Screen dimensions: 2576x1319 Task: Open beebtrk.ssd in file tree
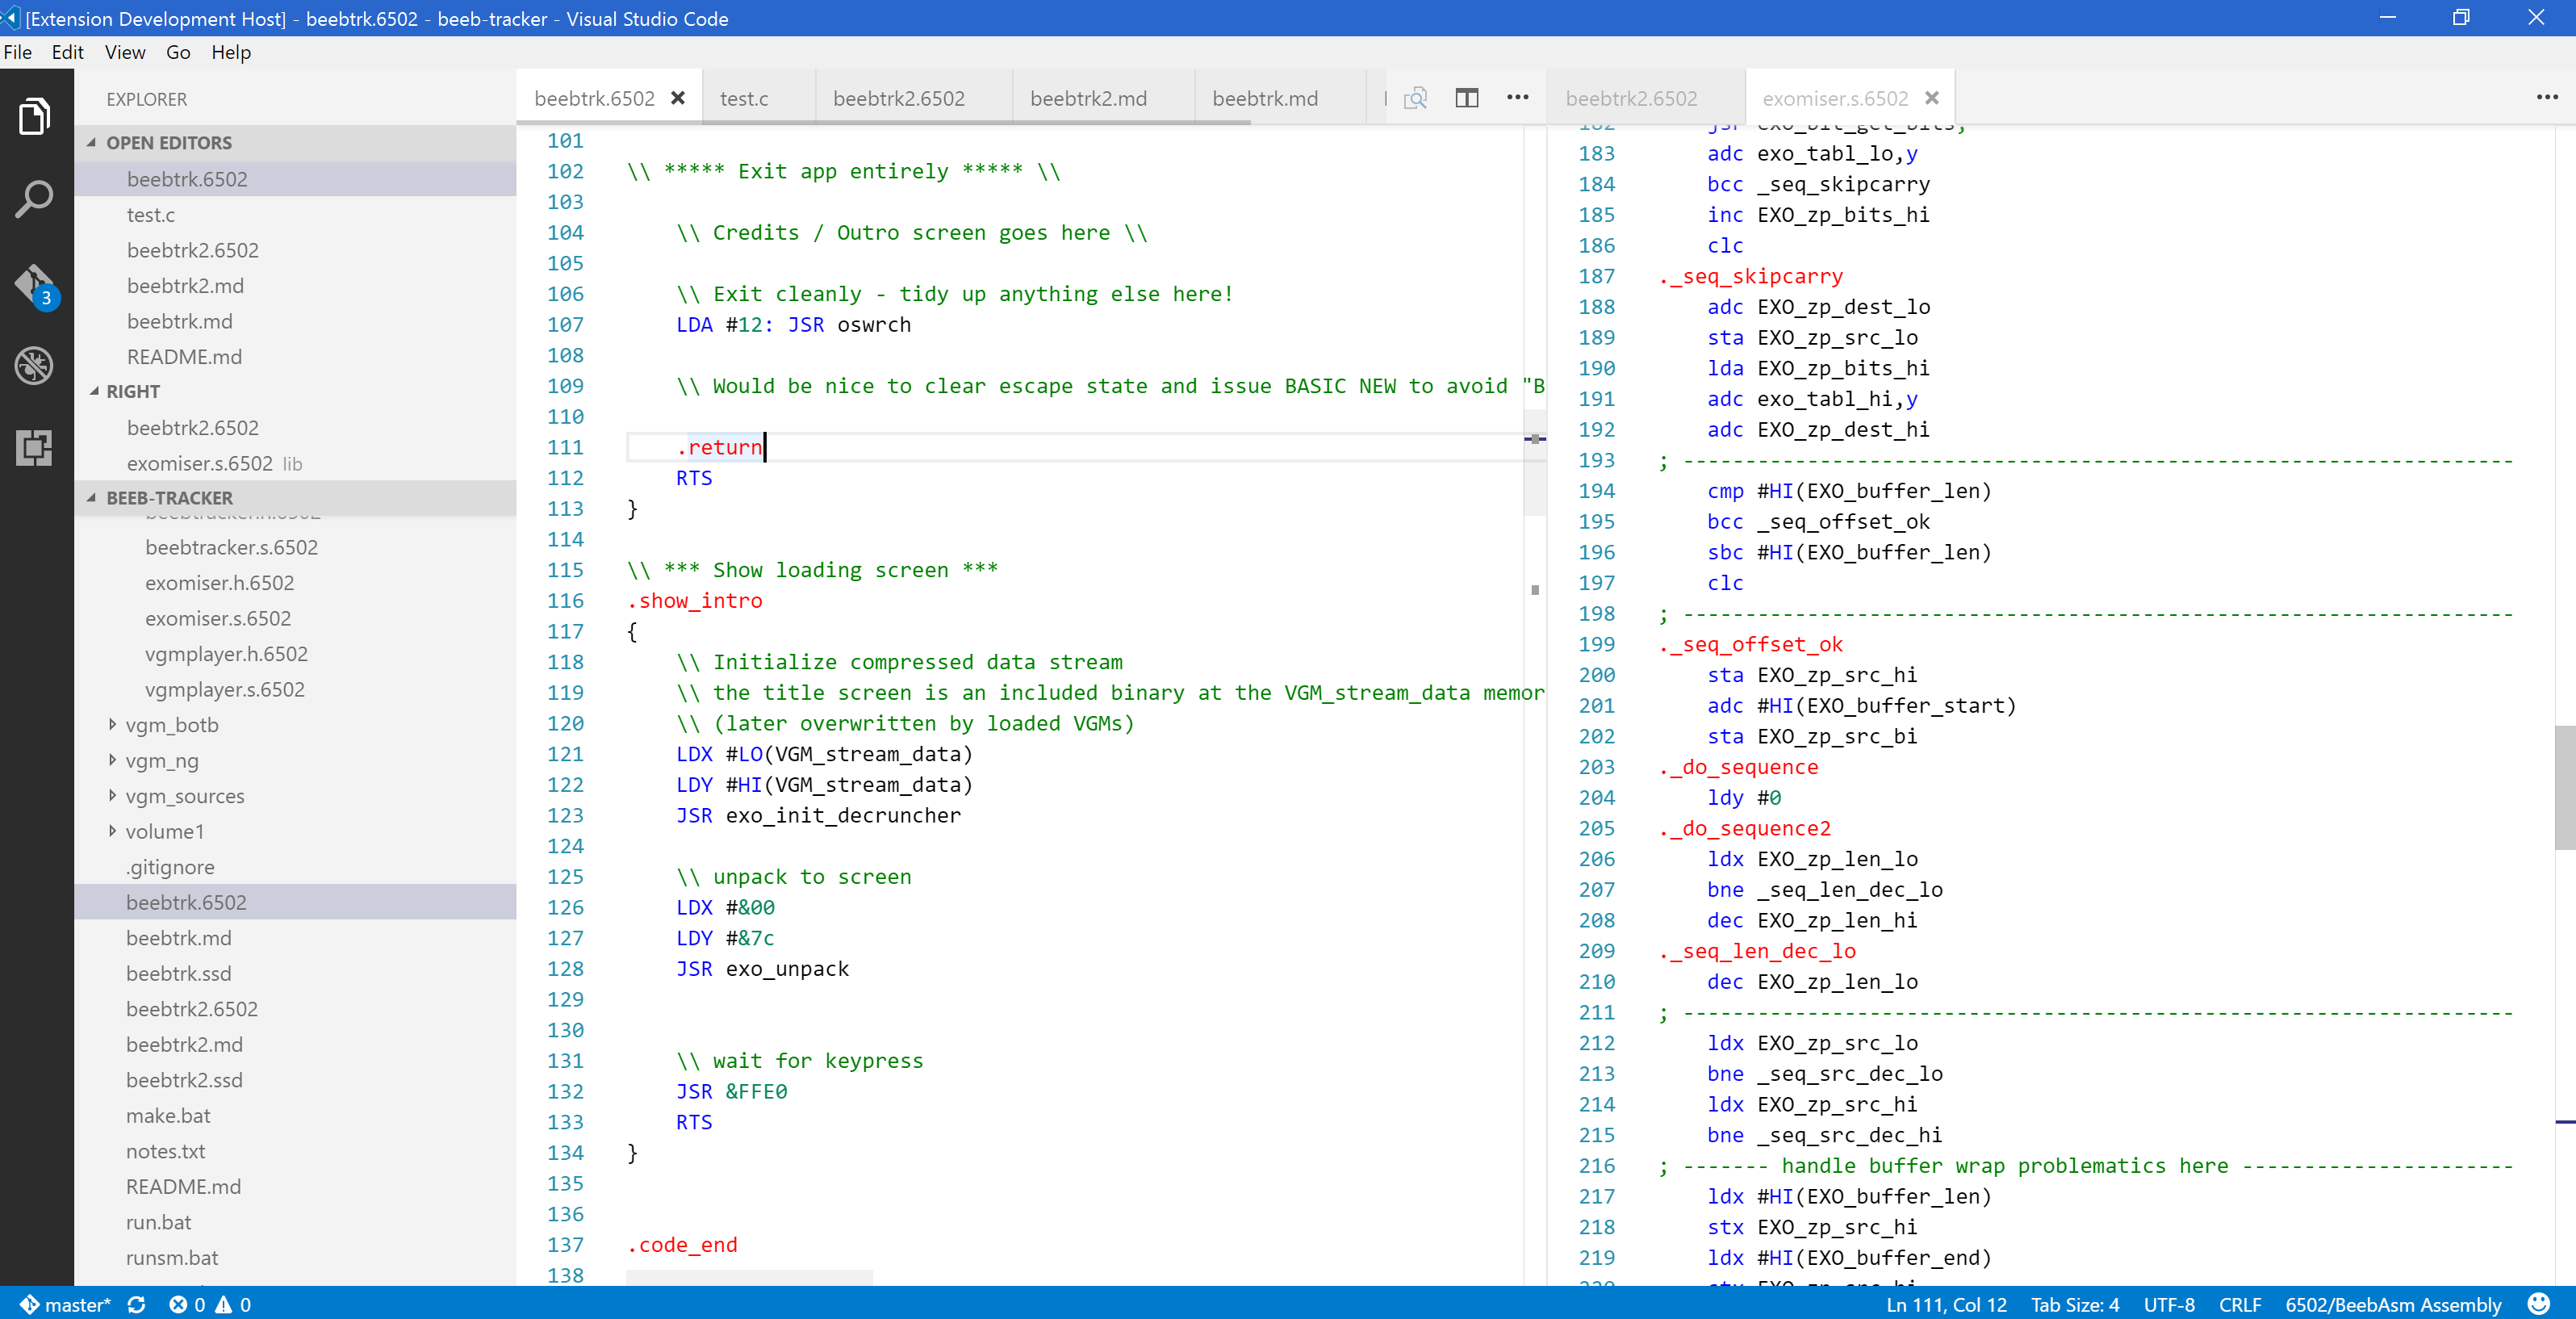click(x=295, y=974)
